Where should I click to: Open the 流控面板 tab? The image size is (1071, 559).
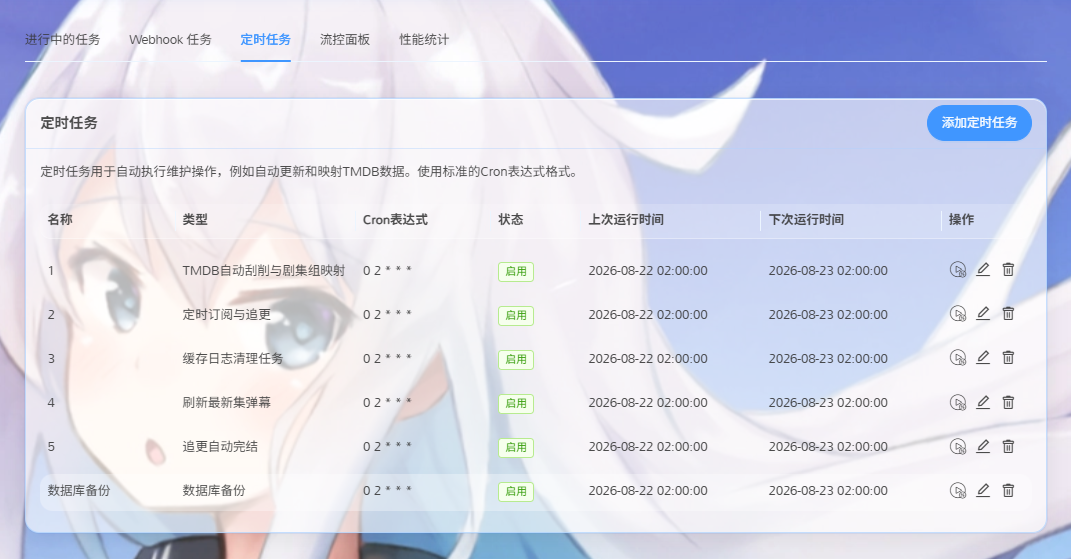tap(345, 40)
